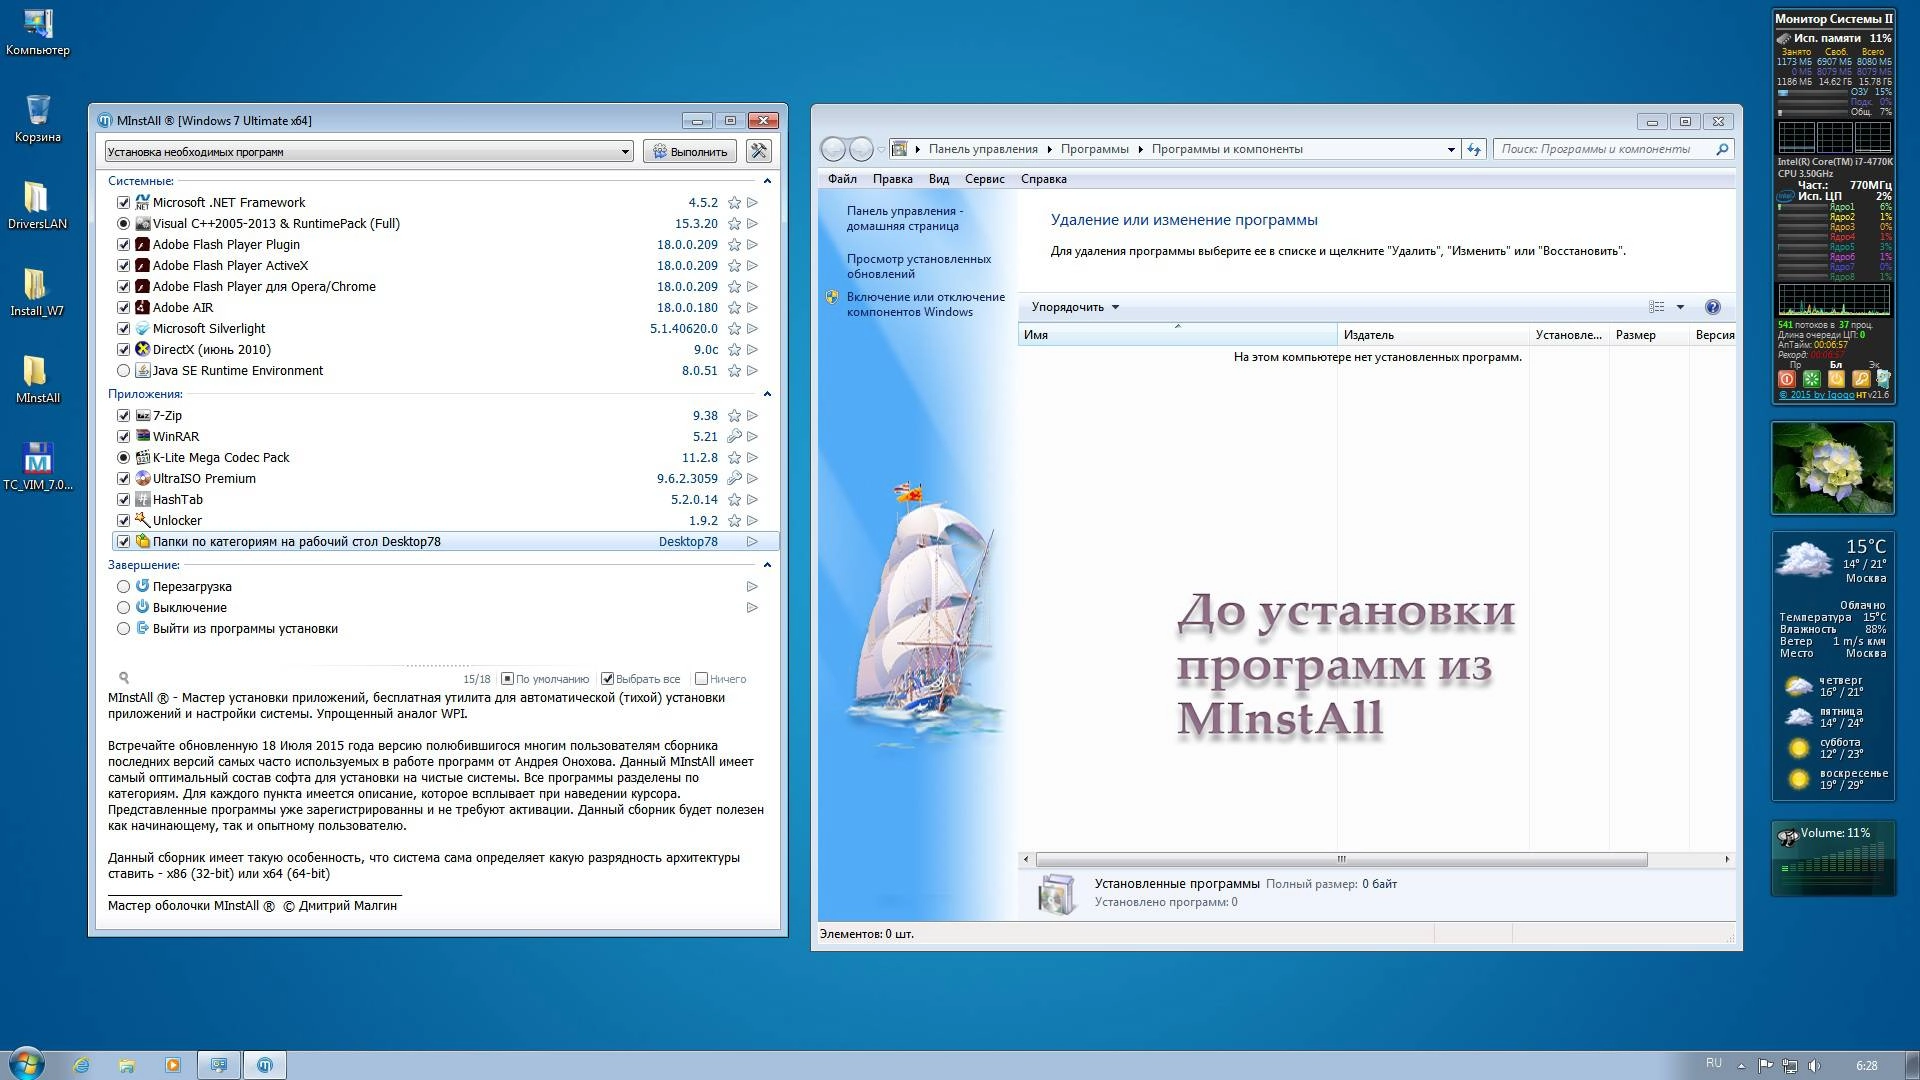The width and height of the screenshot is (1920, 1080).
Task: Expand Панель управления breadcrumb arrow
Action: point(1049,149)
